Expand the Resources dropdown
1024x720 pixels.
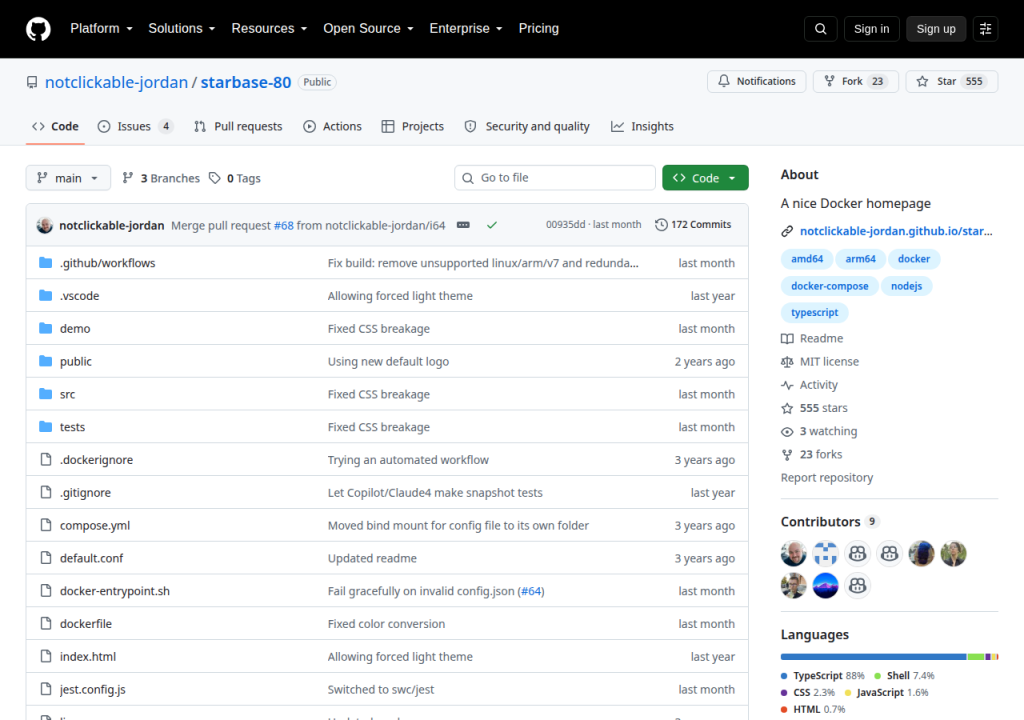pos(269,29)
